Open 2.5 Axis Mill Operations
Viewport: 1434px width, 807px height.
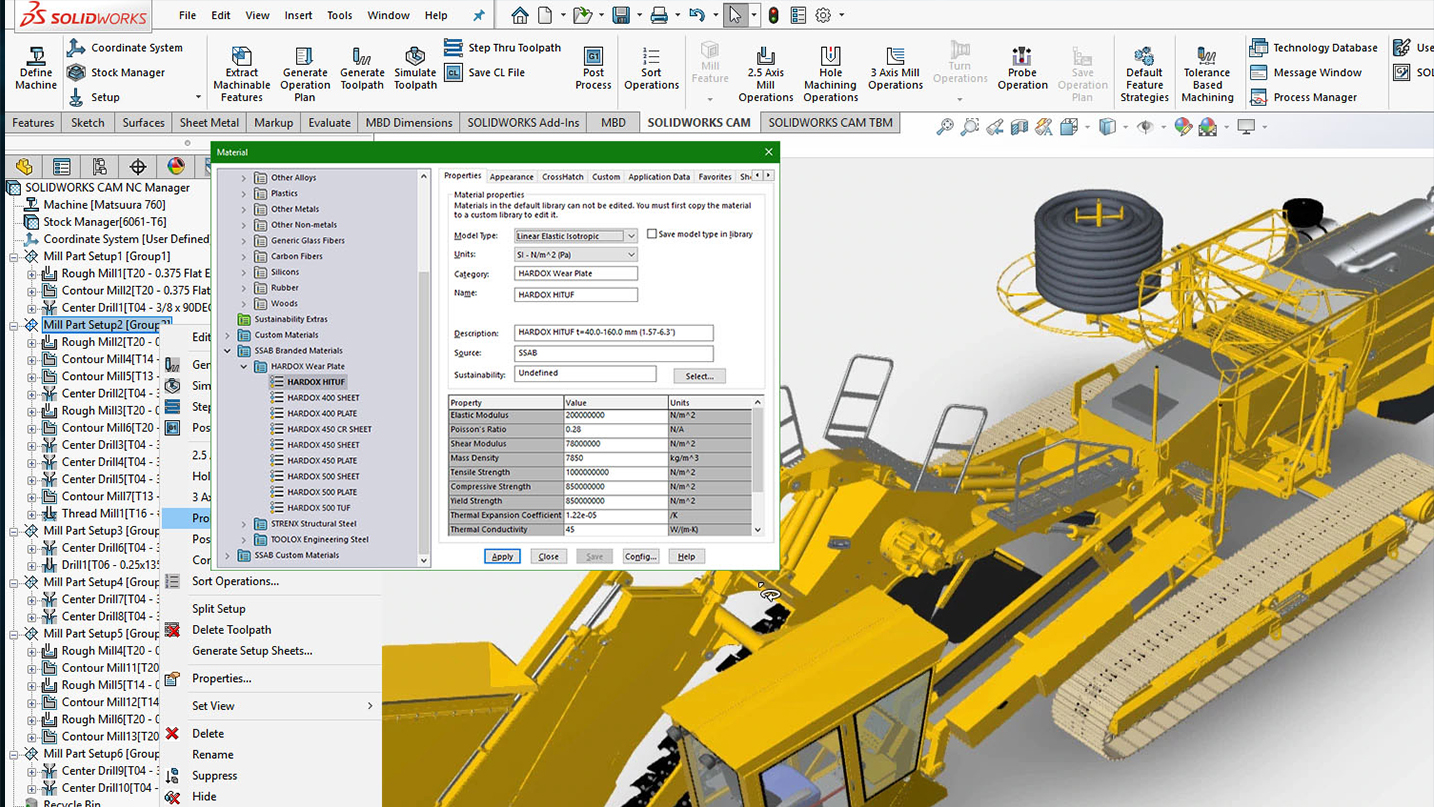pos(765,58)
